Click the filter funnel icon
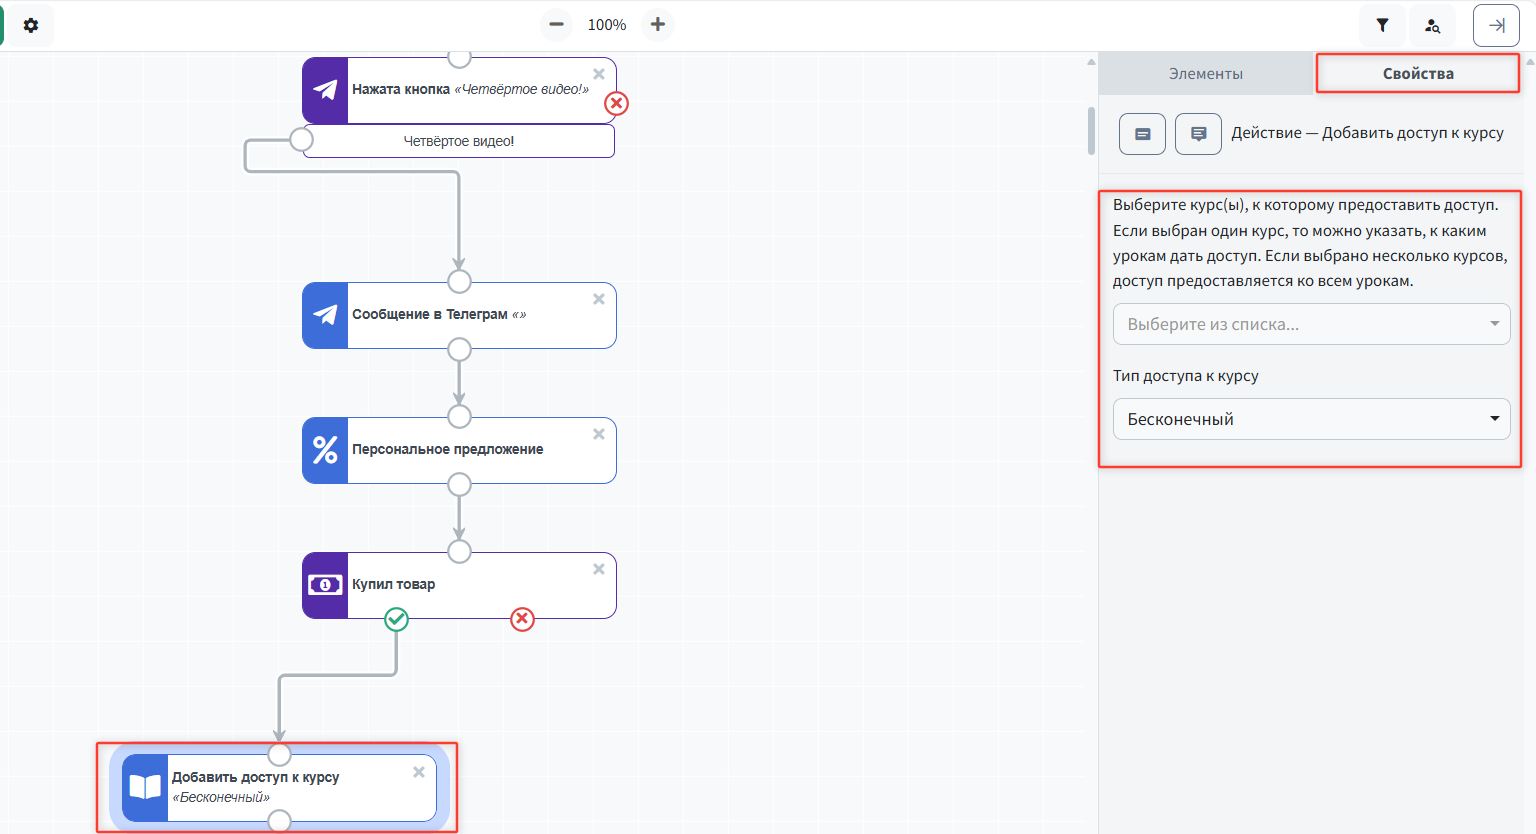The width and height of the screenshot is (1536, 834). (1382, 26)
